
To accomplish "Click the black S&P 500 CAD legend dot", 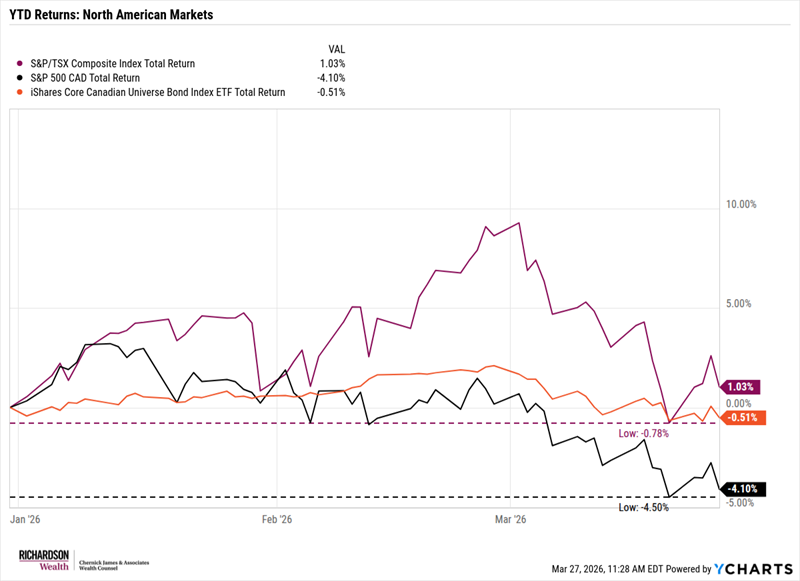I will point(21,77).
